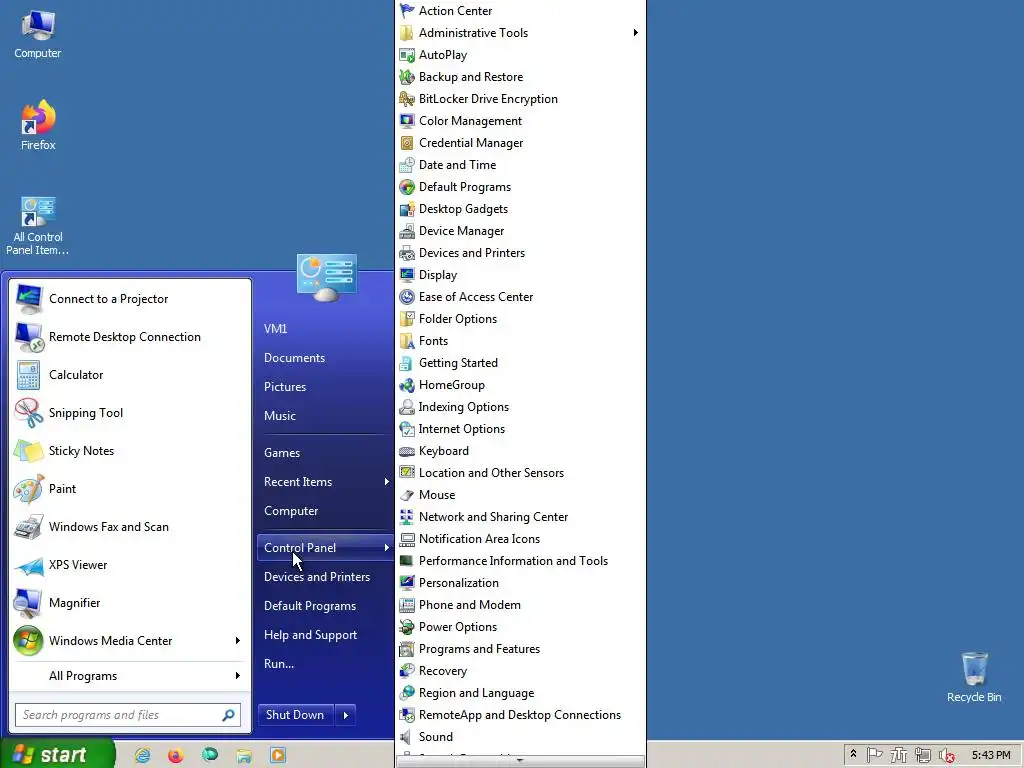Screen dimensions: 1024x768
Task: Open Date and Time icon
Action: (x=407, y=165)
